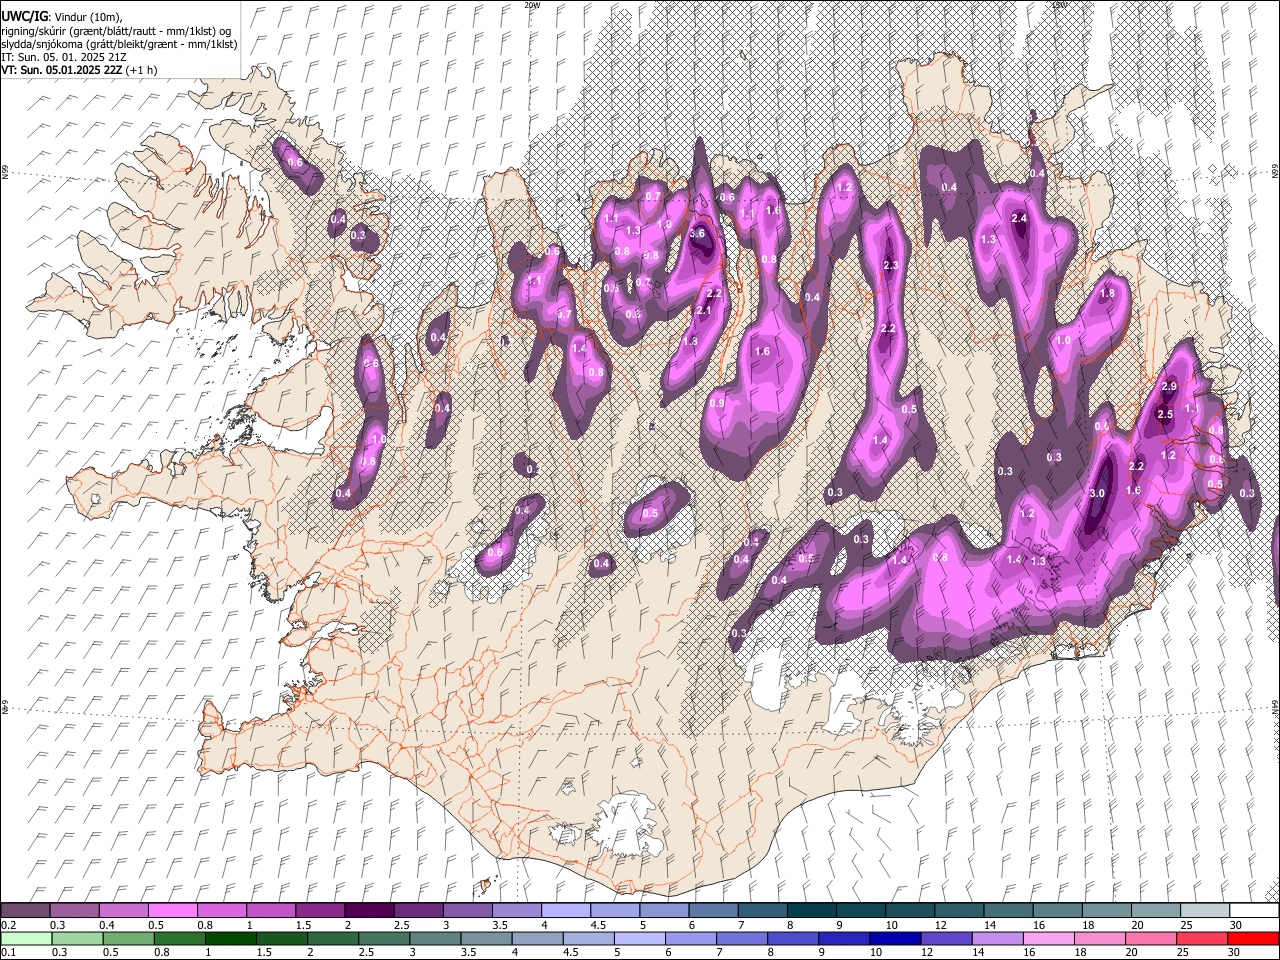Image resolution: width=1280 pixels, height=960 pixels.
Task: Click the 0.5–0.8 pink swatch in upper legend row
Action: tap(172, 911)
